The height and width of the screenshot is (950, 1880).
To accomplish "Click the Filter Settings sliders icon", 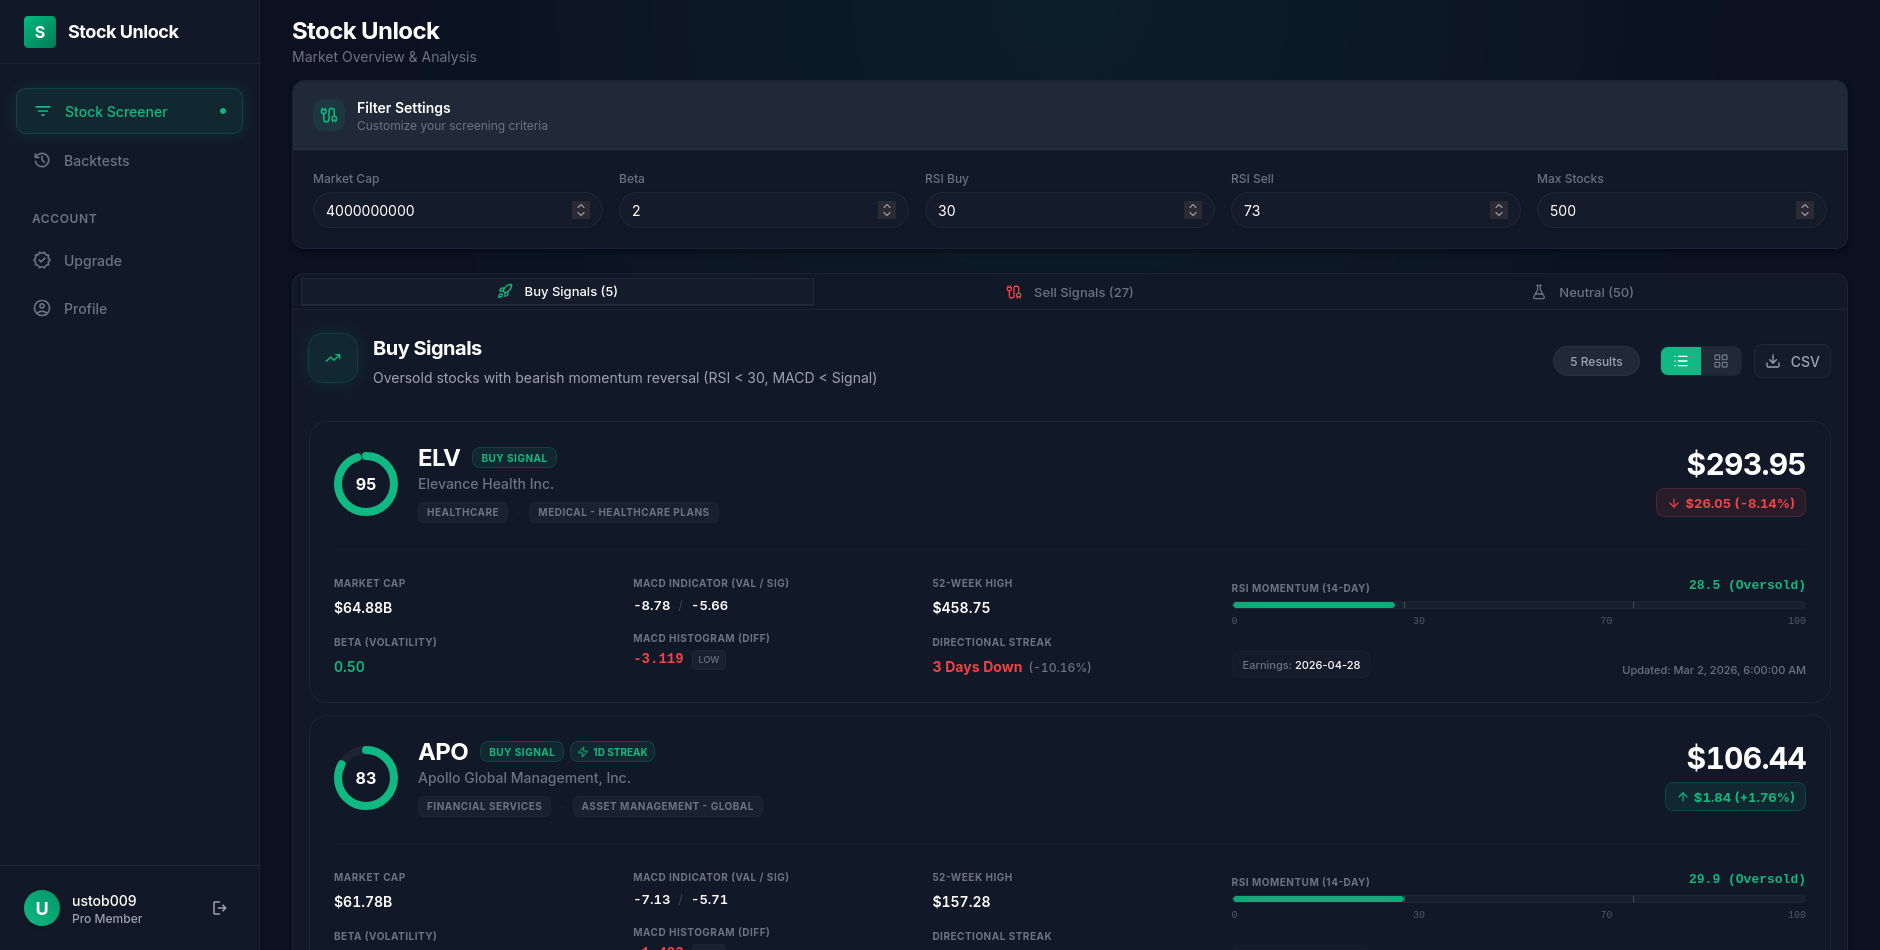I will pyautogui.click(x=329, y=115).
